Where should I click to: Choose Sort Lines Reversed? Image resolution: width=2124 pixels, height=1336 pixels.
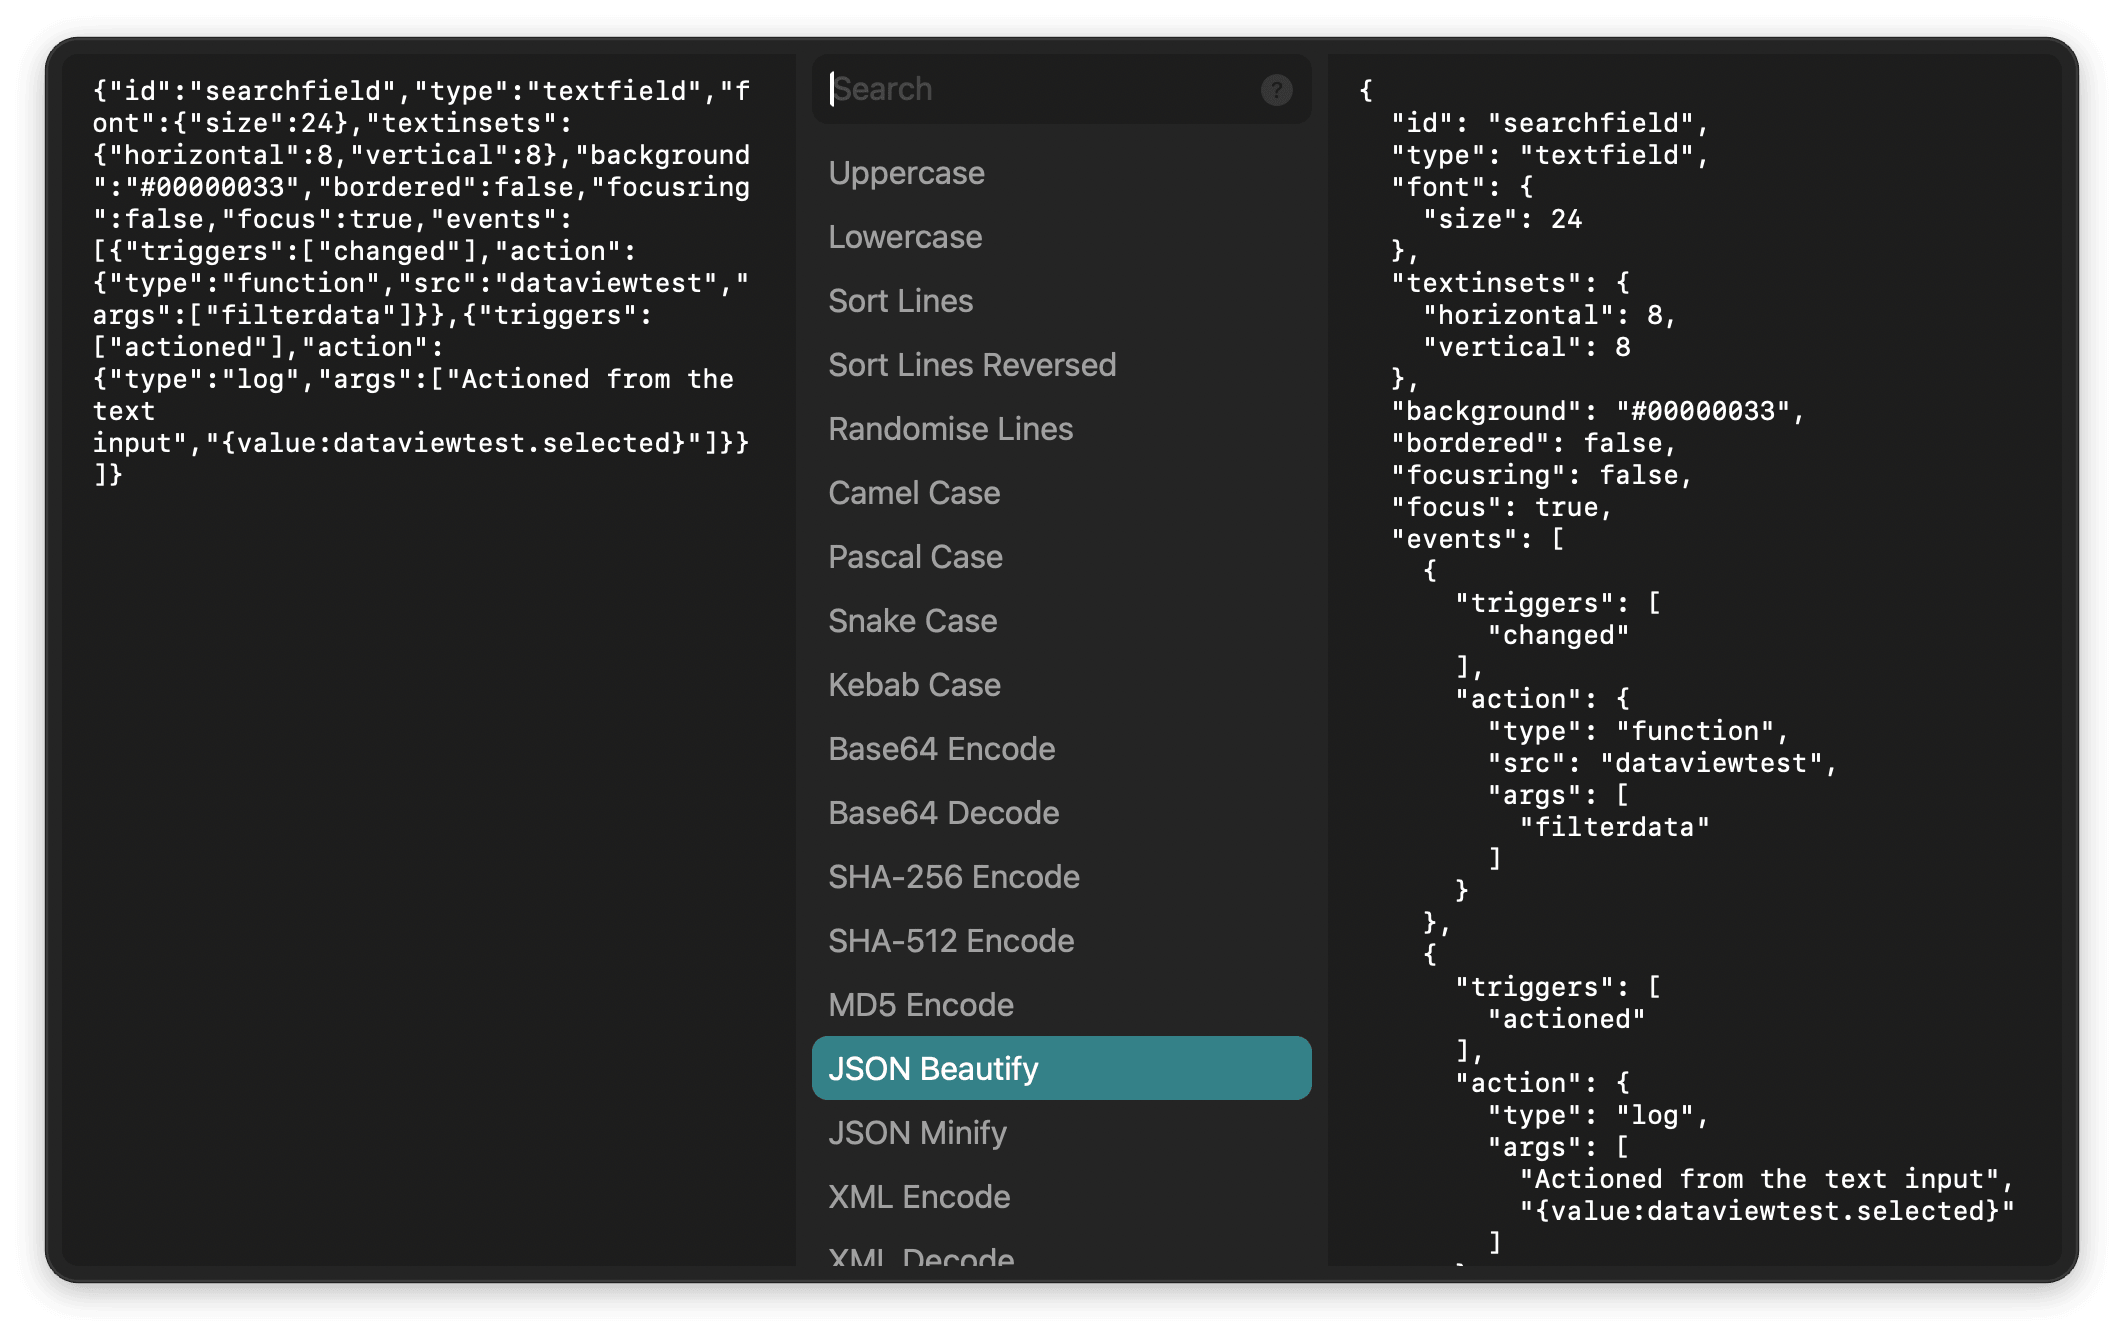1061,365
